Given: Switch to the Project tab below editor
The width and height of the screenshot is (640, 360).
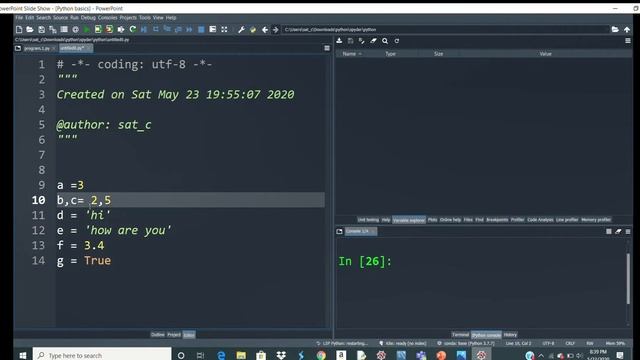Looking at the screenshot, I should (173, 335).
